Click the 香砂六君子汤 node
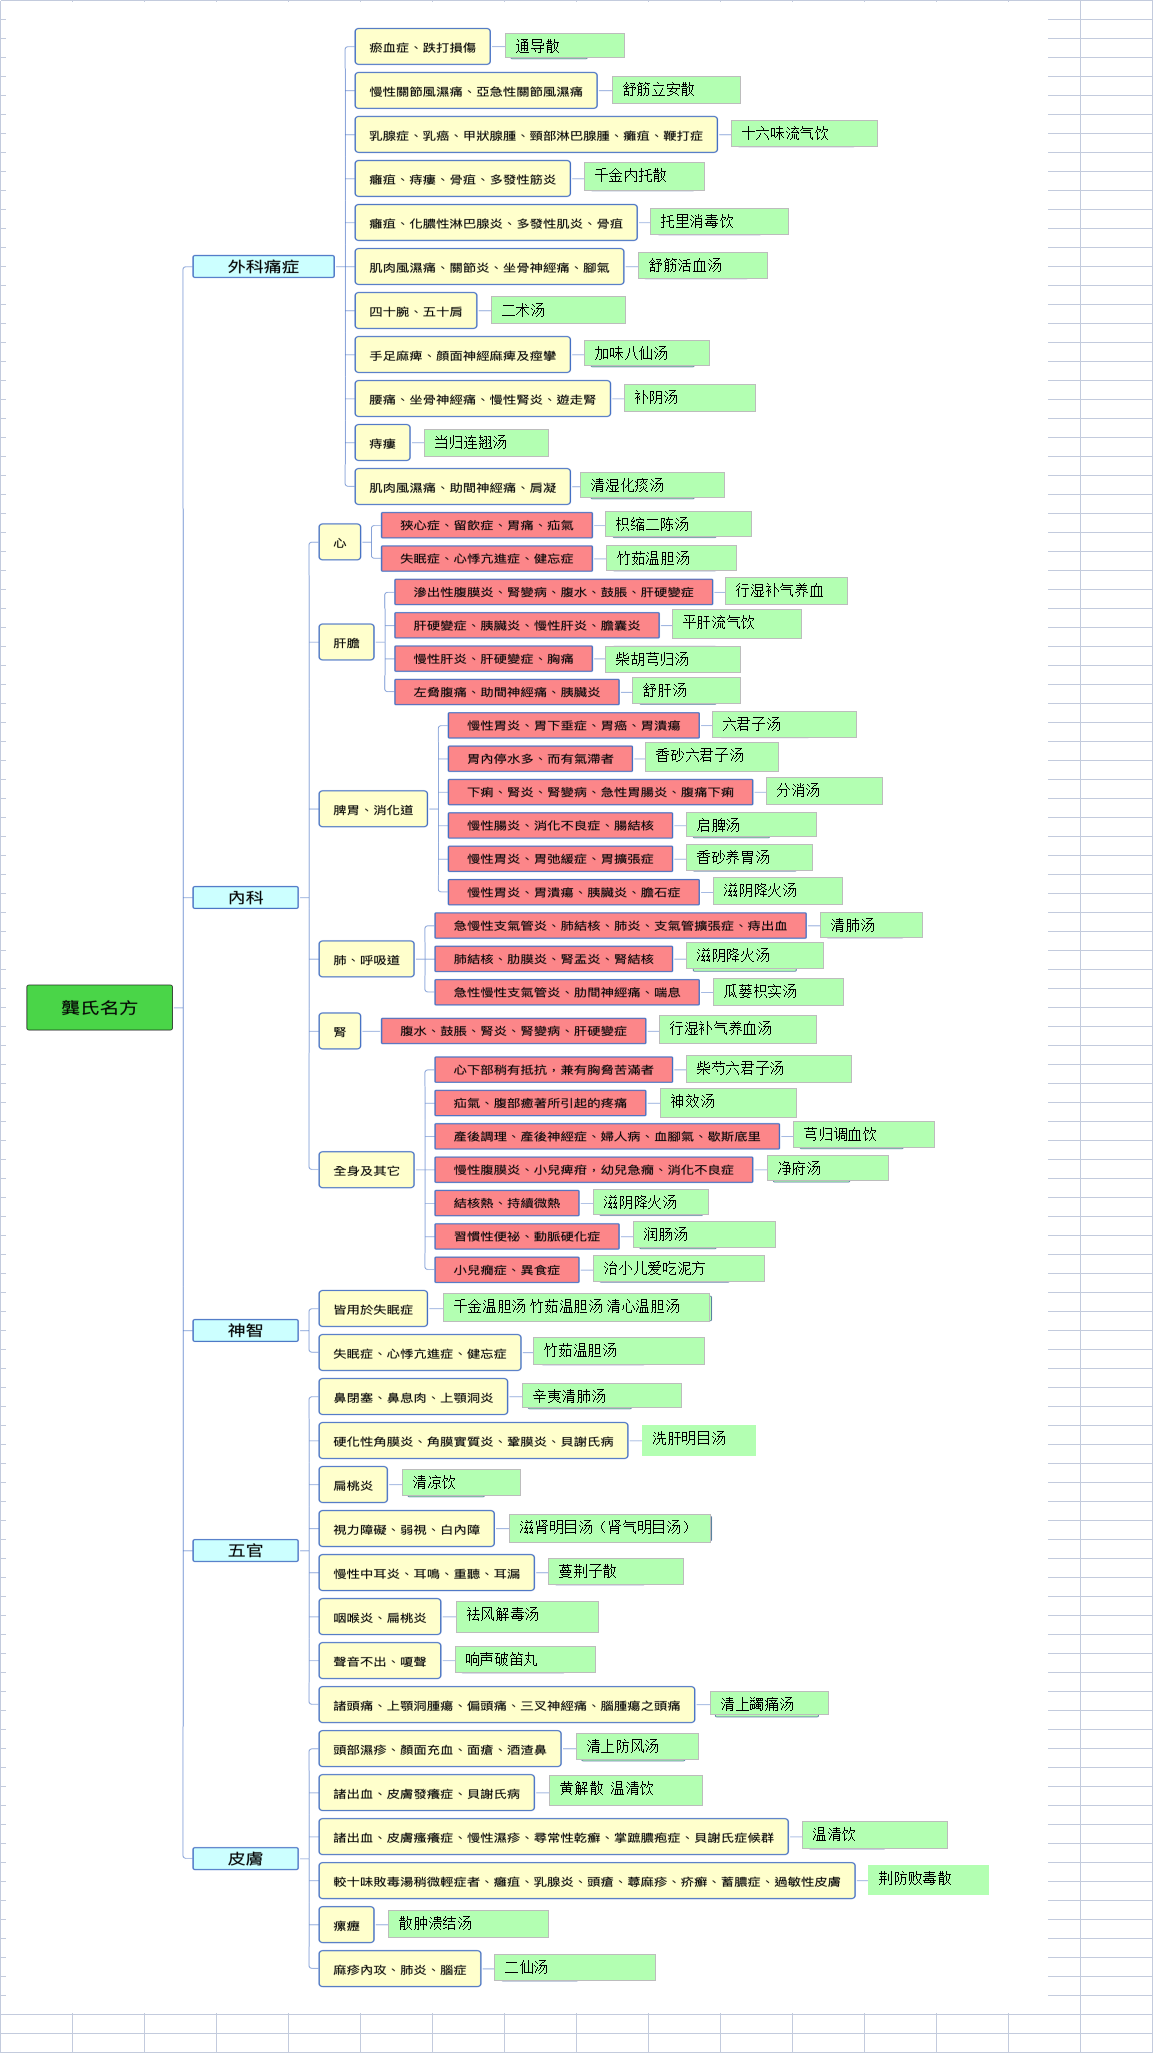1153x2053 pixels. pos(712,756)
